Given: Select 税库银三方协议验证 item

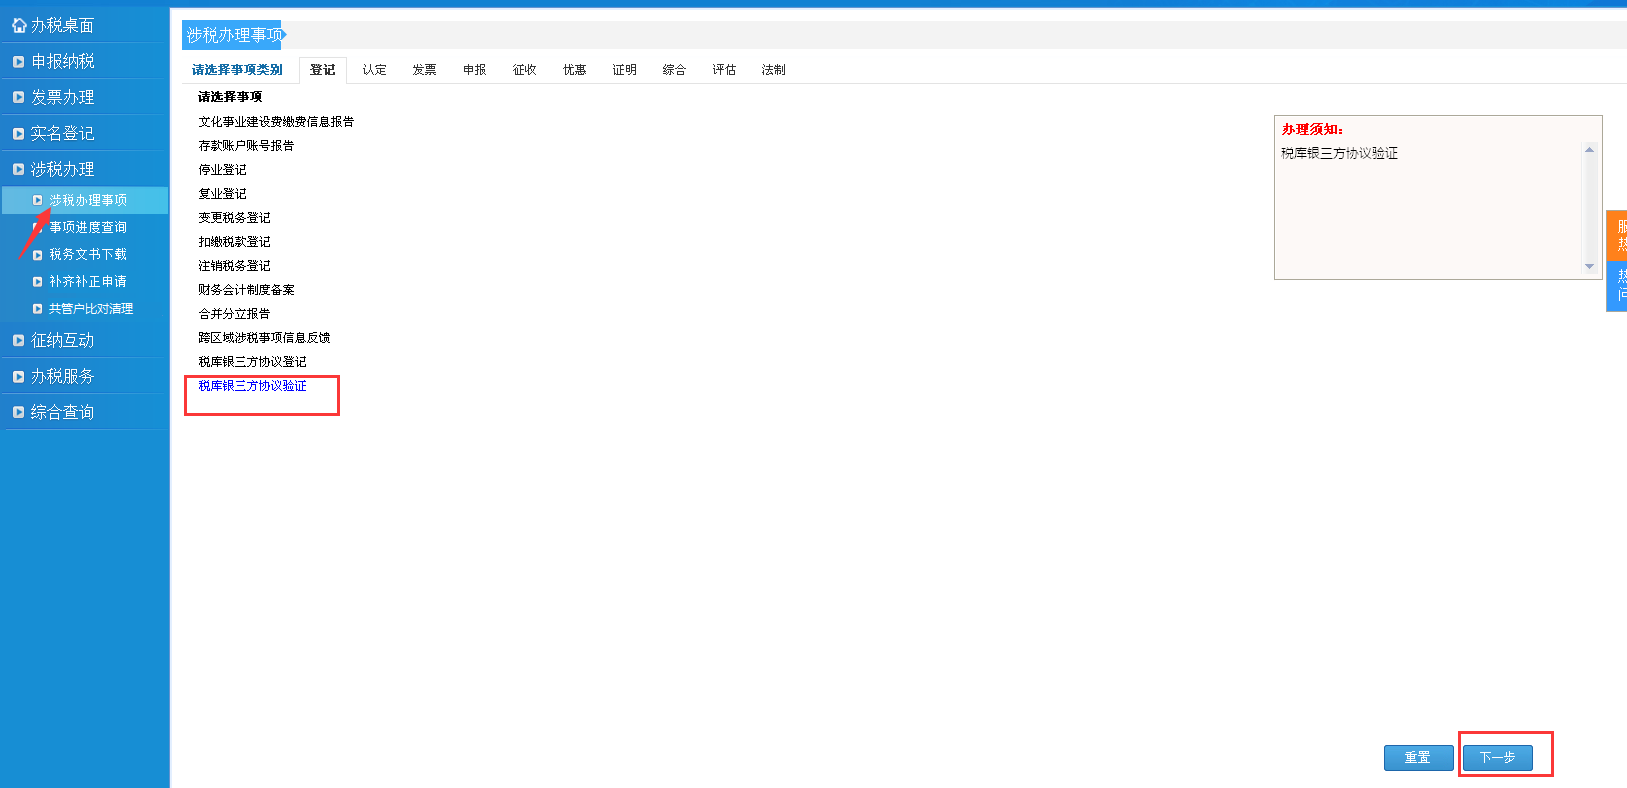Looking at the screenshot, I should click(x=252, y=386).
